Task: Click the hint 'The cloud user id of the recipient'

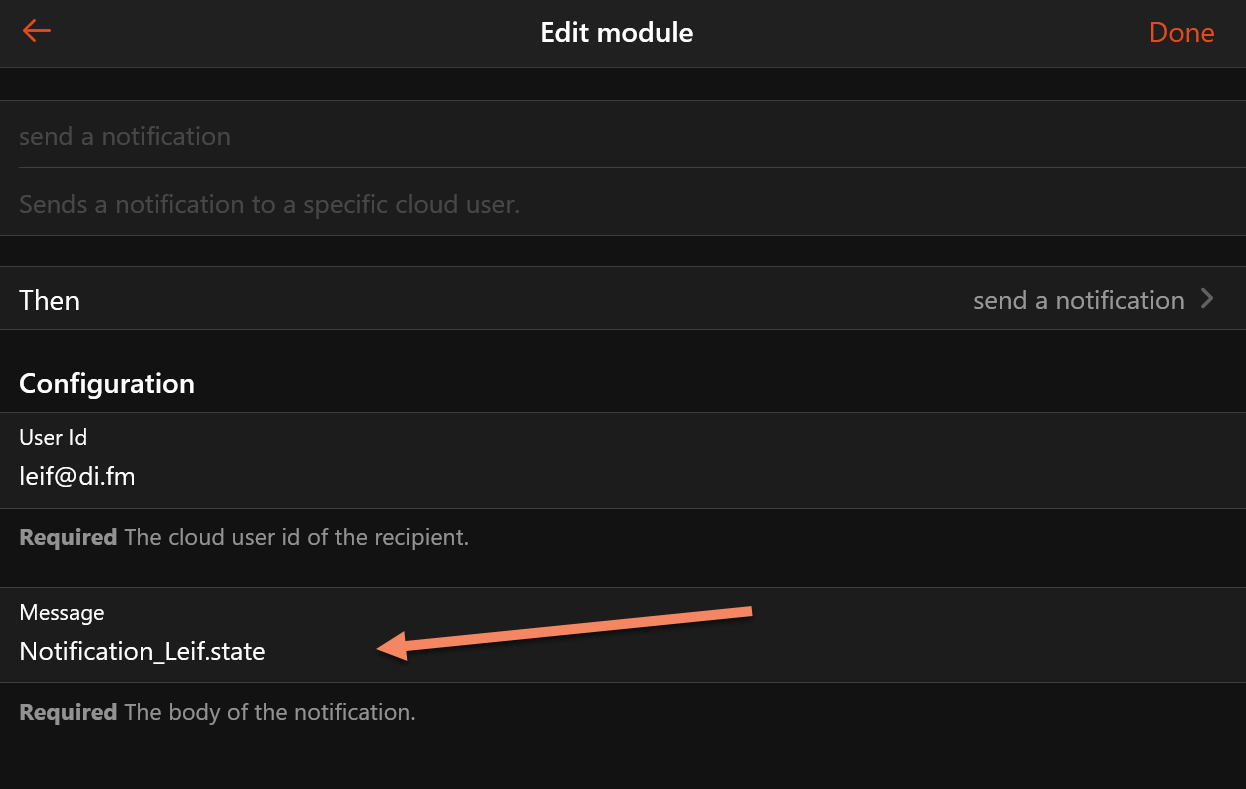Action: [296, 537]
